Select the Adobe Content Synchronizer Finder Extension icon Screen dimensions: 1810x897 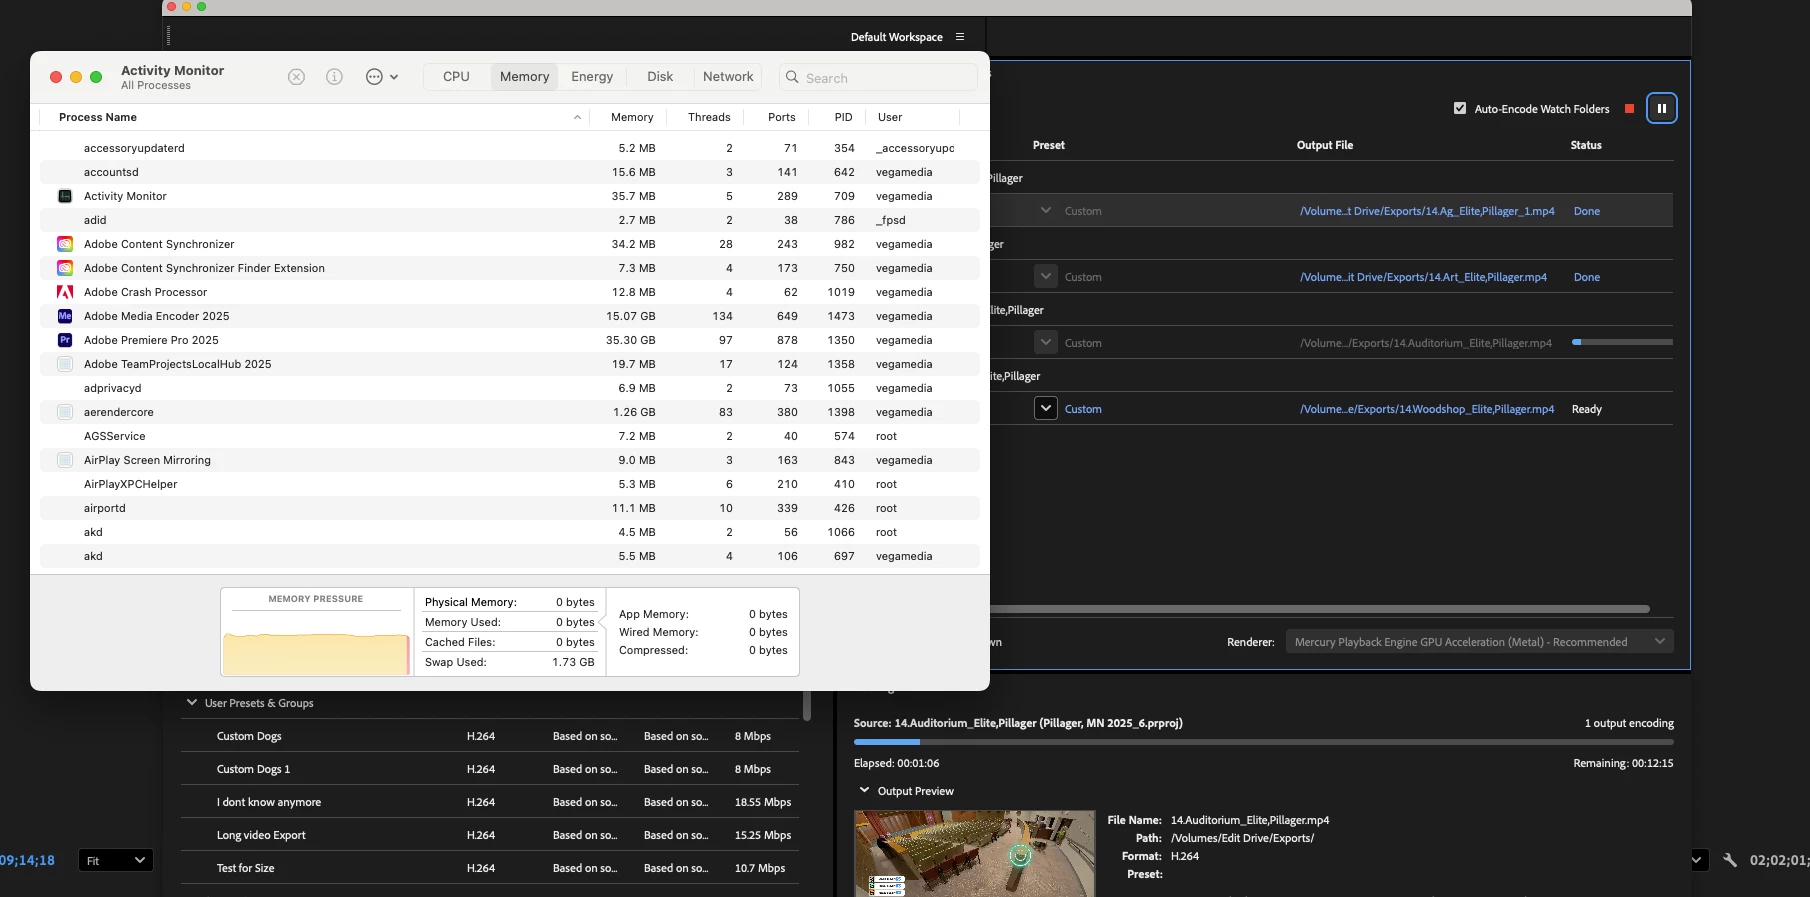tap(65, 268)
